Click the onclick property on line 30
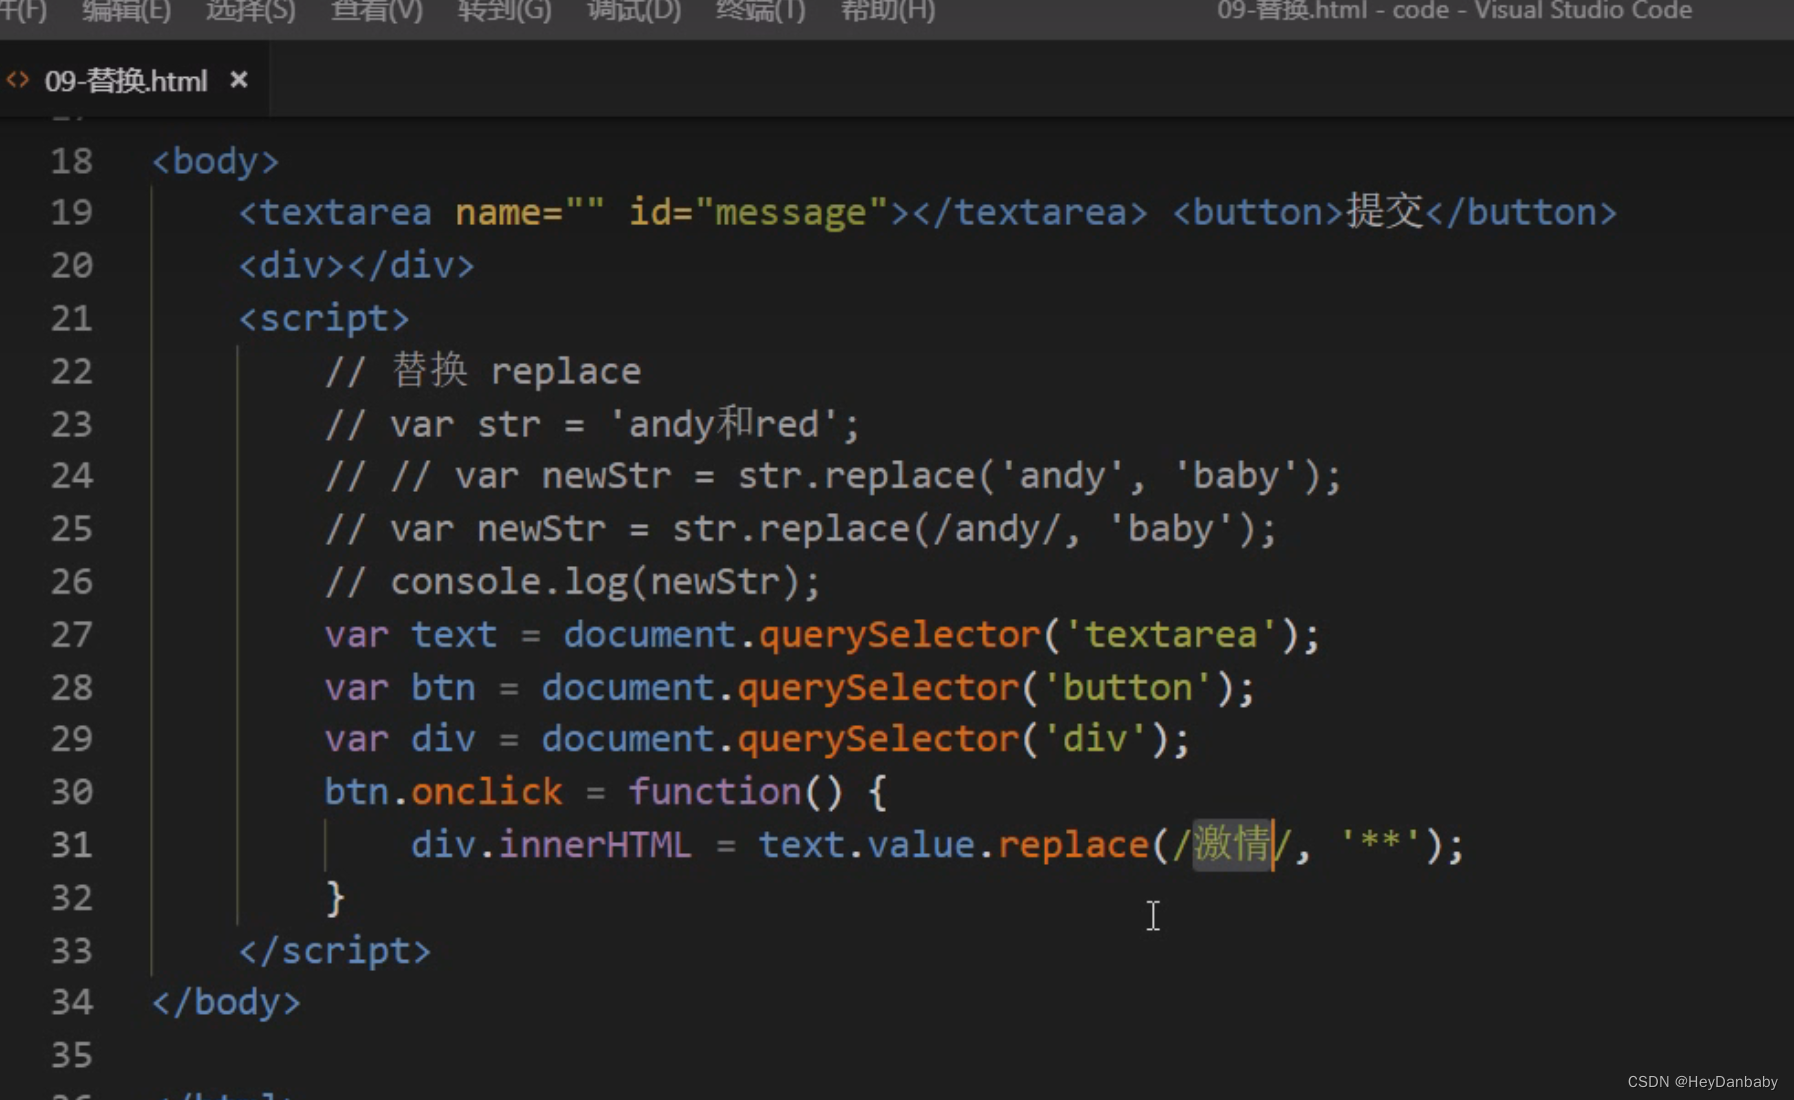1794x1100 pixels. click(x=487, y=791)
